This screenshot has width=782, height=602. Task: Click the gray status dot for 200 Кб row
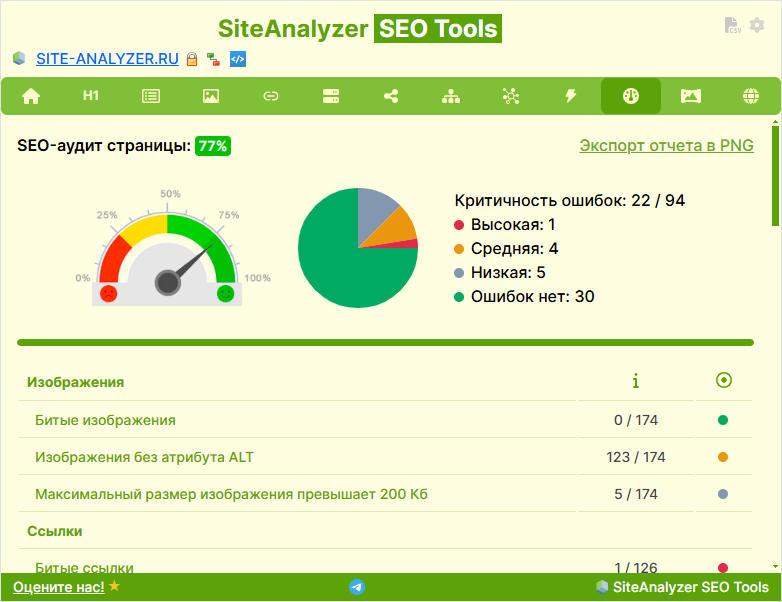pos(723,494)
